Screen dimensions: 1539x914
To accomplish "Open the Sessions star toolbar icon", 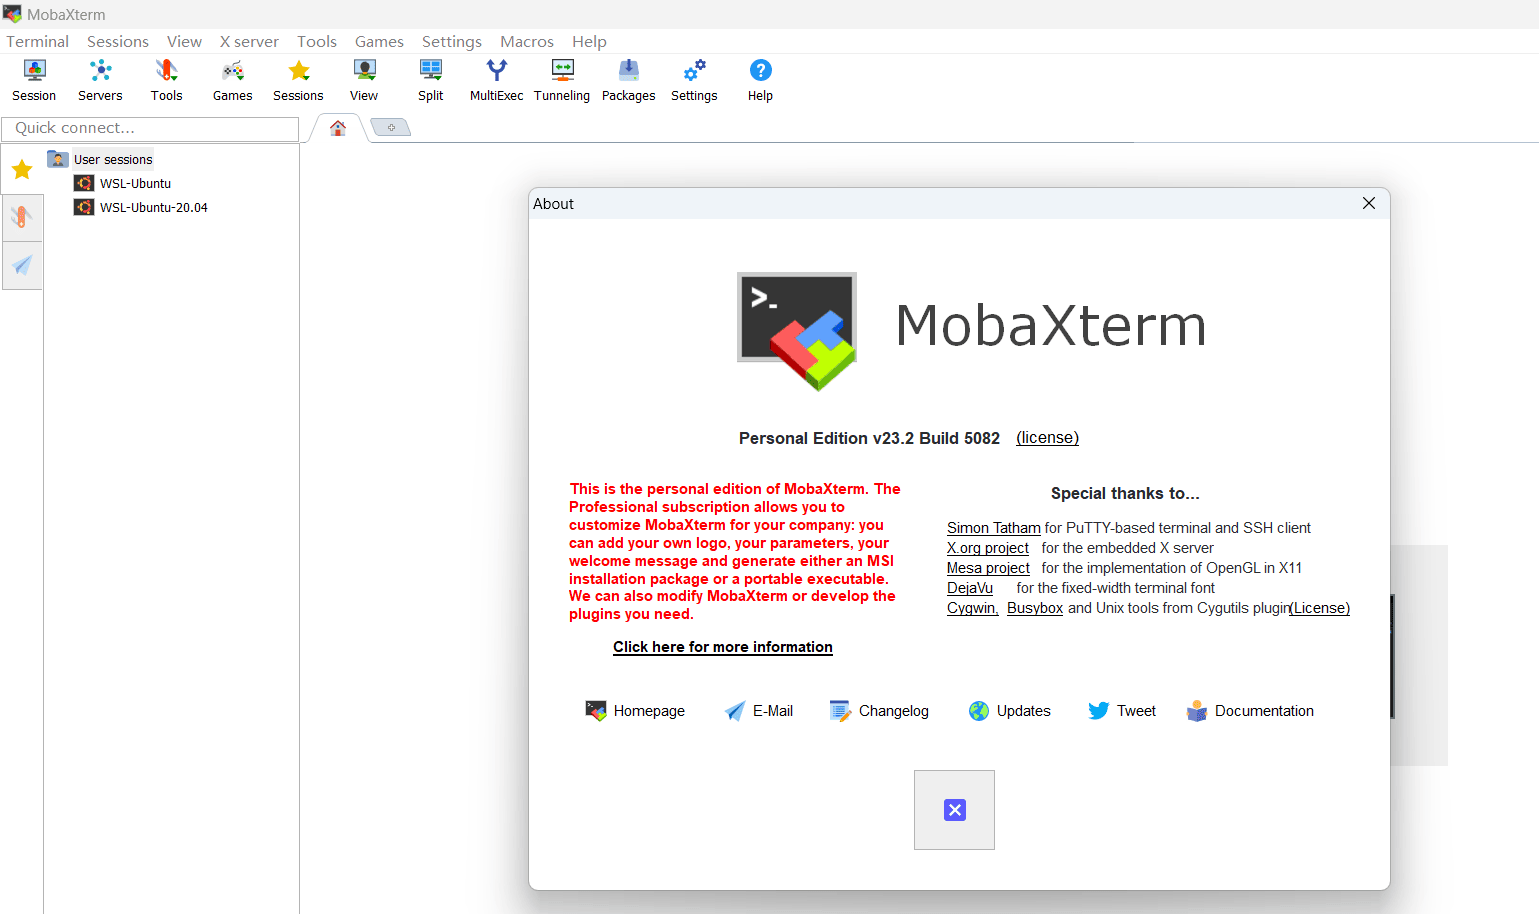I will (x=298, y=80).
